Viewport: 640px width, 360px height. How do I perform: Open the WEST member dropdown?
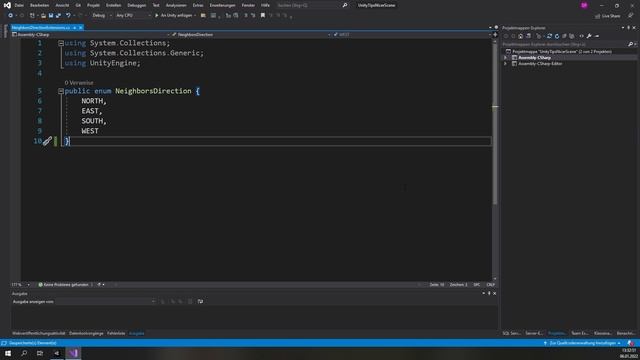tap(411, 35)
